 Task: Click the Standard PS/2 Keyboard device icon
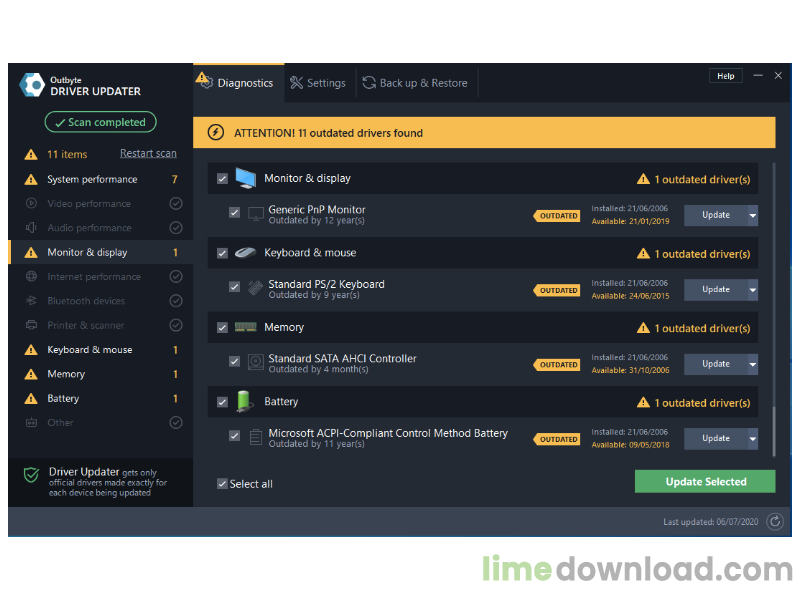coord(256,288)
